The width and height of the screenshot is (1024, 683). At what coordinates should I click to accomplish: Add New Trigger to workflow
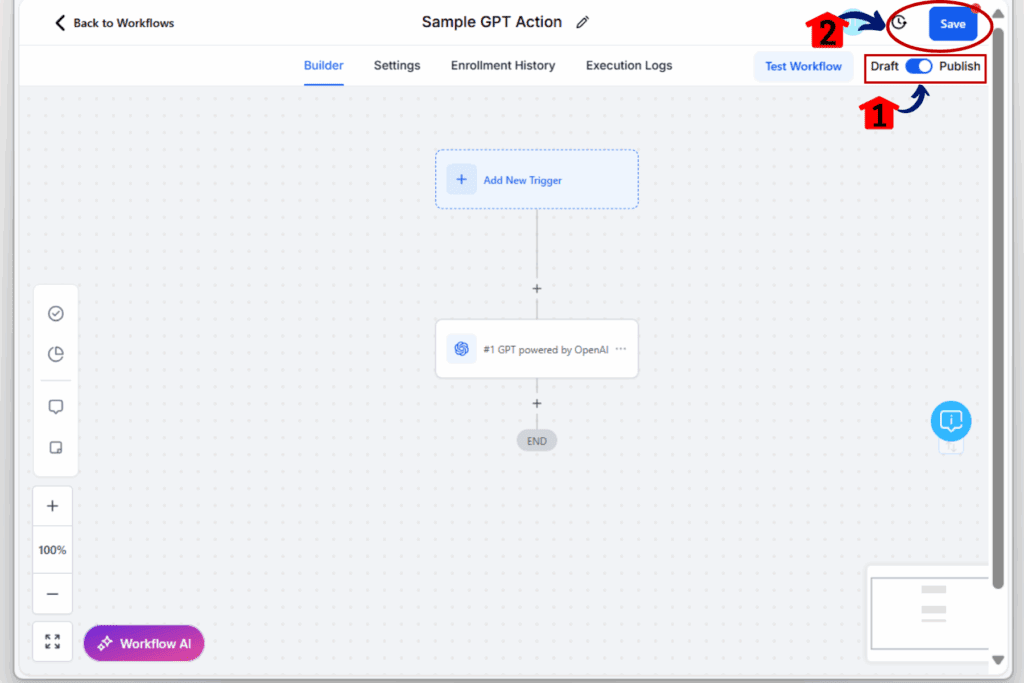[x=537, y=180]
